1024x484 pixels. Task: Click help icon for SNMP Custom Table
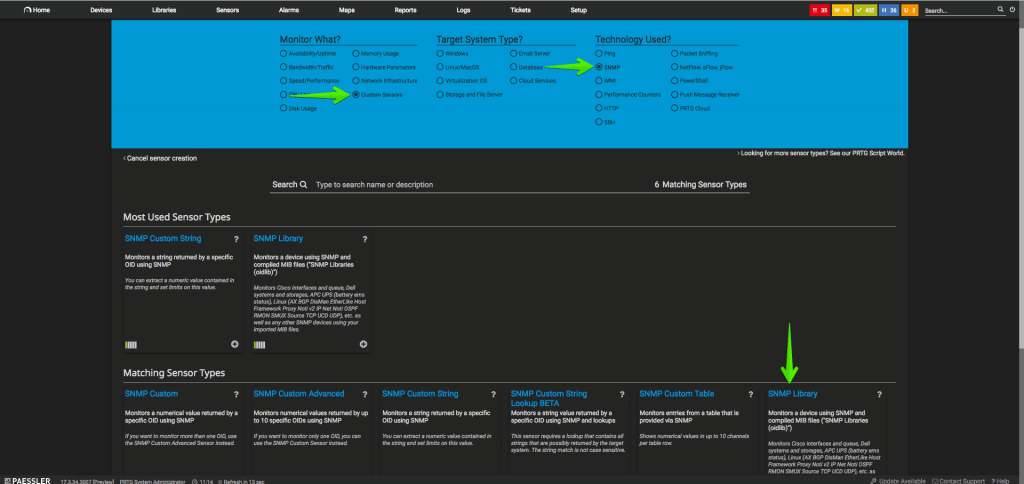(x=750, y=395)
